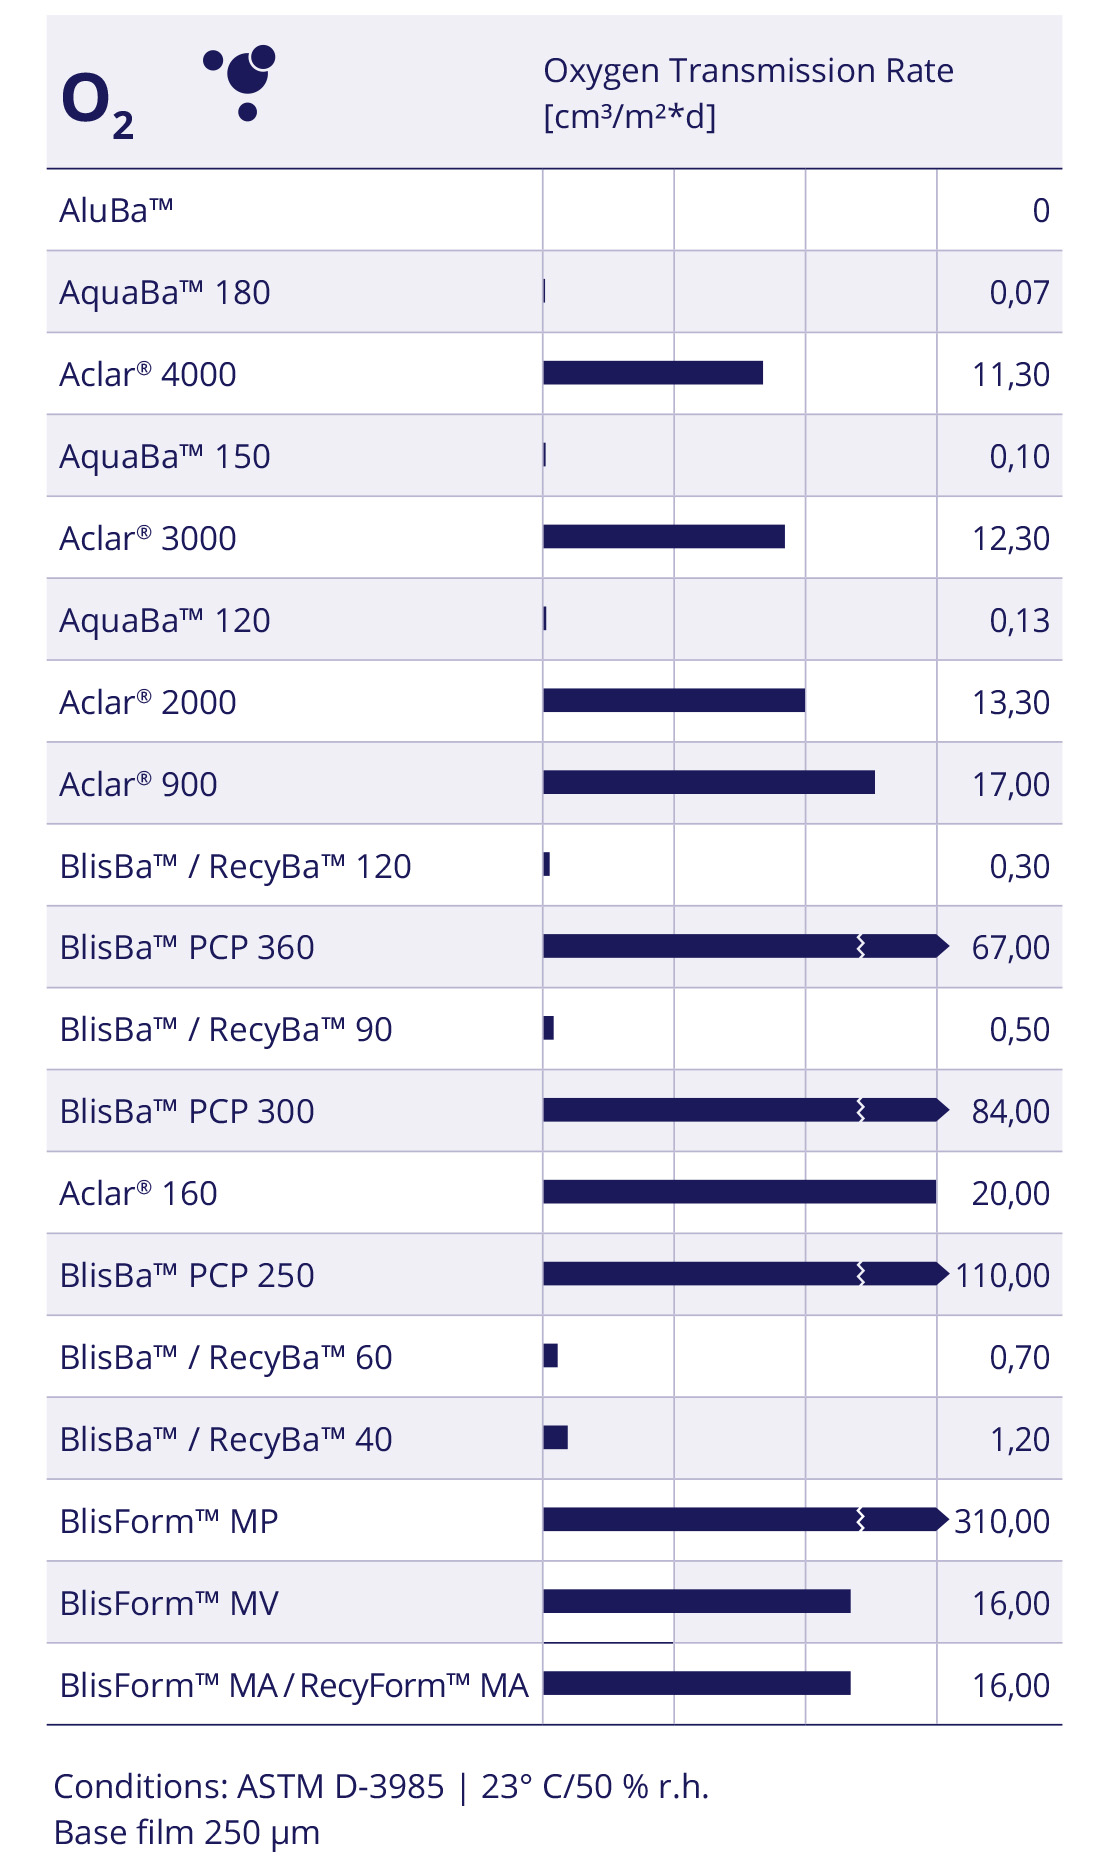Select the AquaBa 120 row label
This screenshot has height=1874, width=1103.
(x=165, y=620)
